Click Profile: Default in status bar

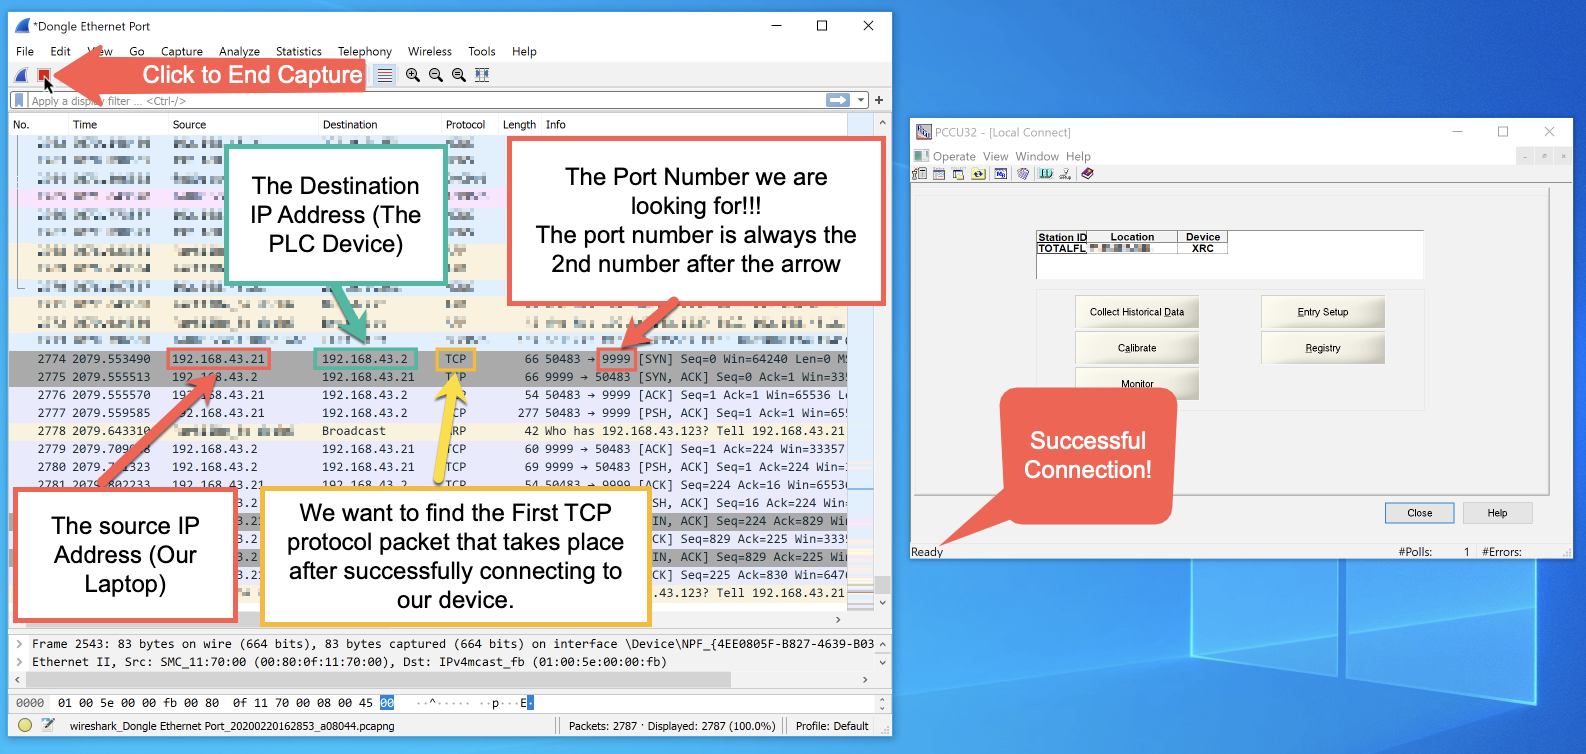point(832,726)
